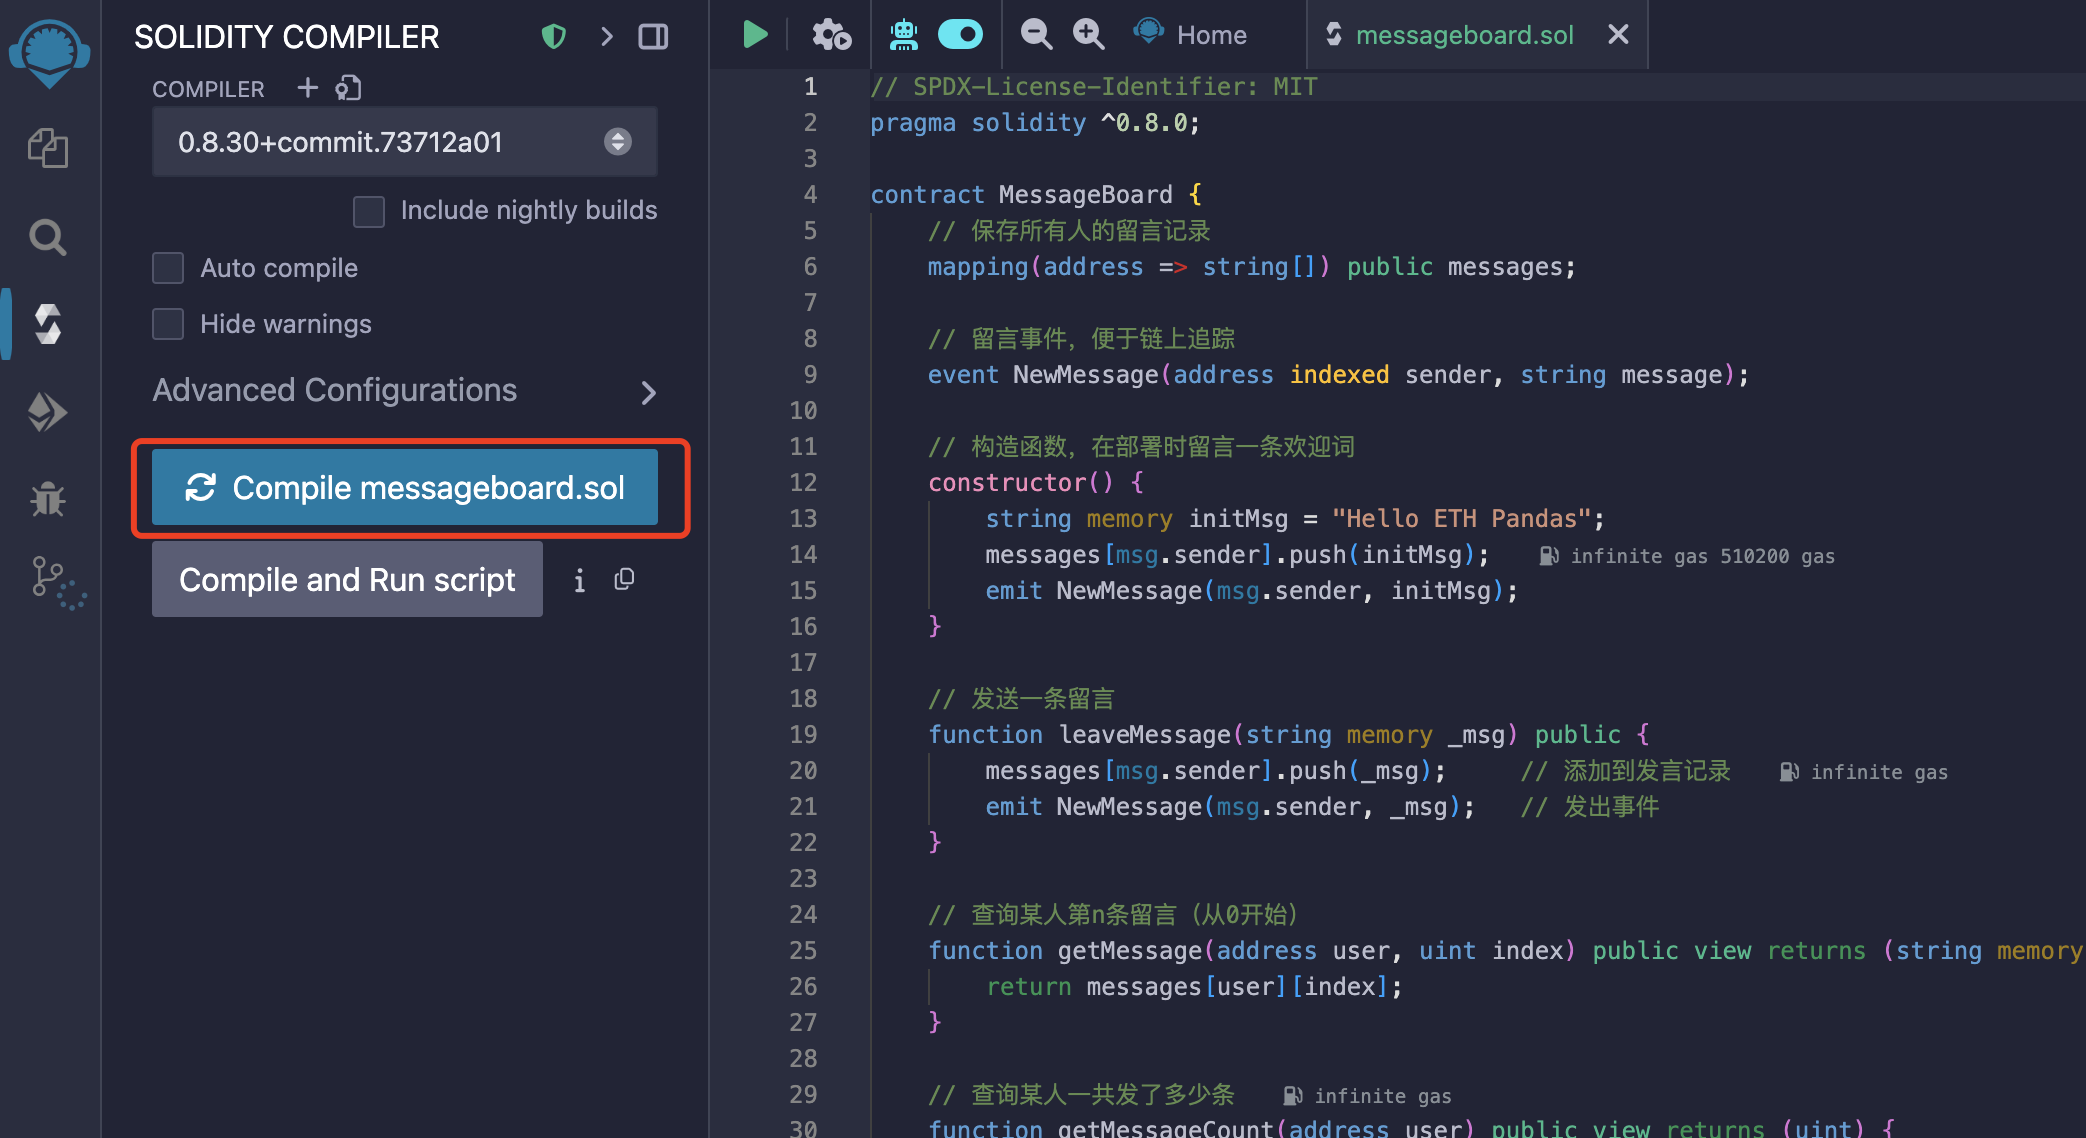This screenshot has height=1138, width=2086.
Task: Switch to the Home tab
Action: (x=1189, y=35)
